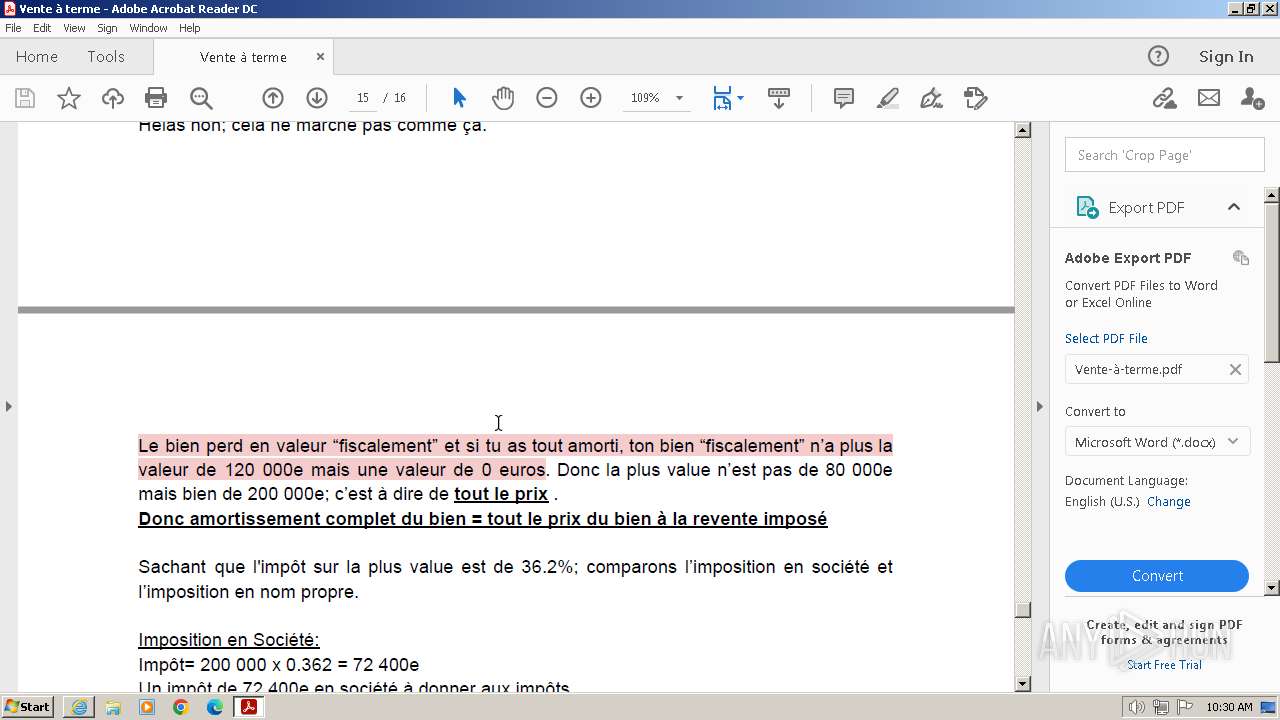The height and width of the screenshot is (720, 1280).
Task: Click the Select PDF File link
Action: click(1106, 338)
